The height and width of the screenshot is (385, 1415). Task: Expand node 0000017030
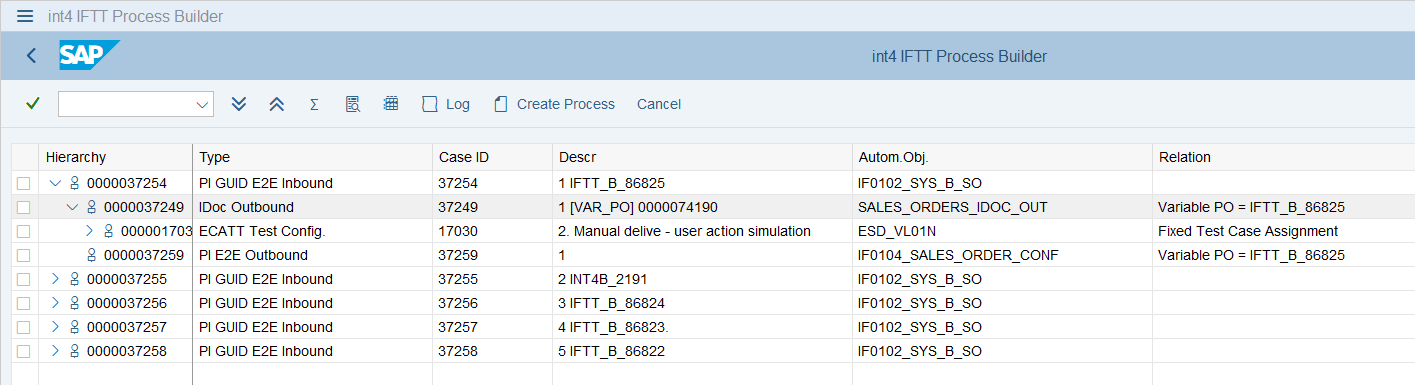click(x=89, y=231)
